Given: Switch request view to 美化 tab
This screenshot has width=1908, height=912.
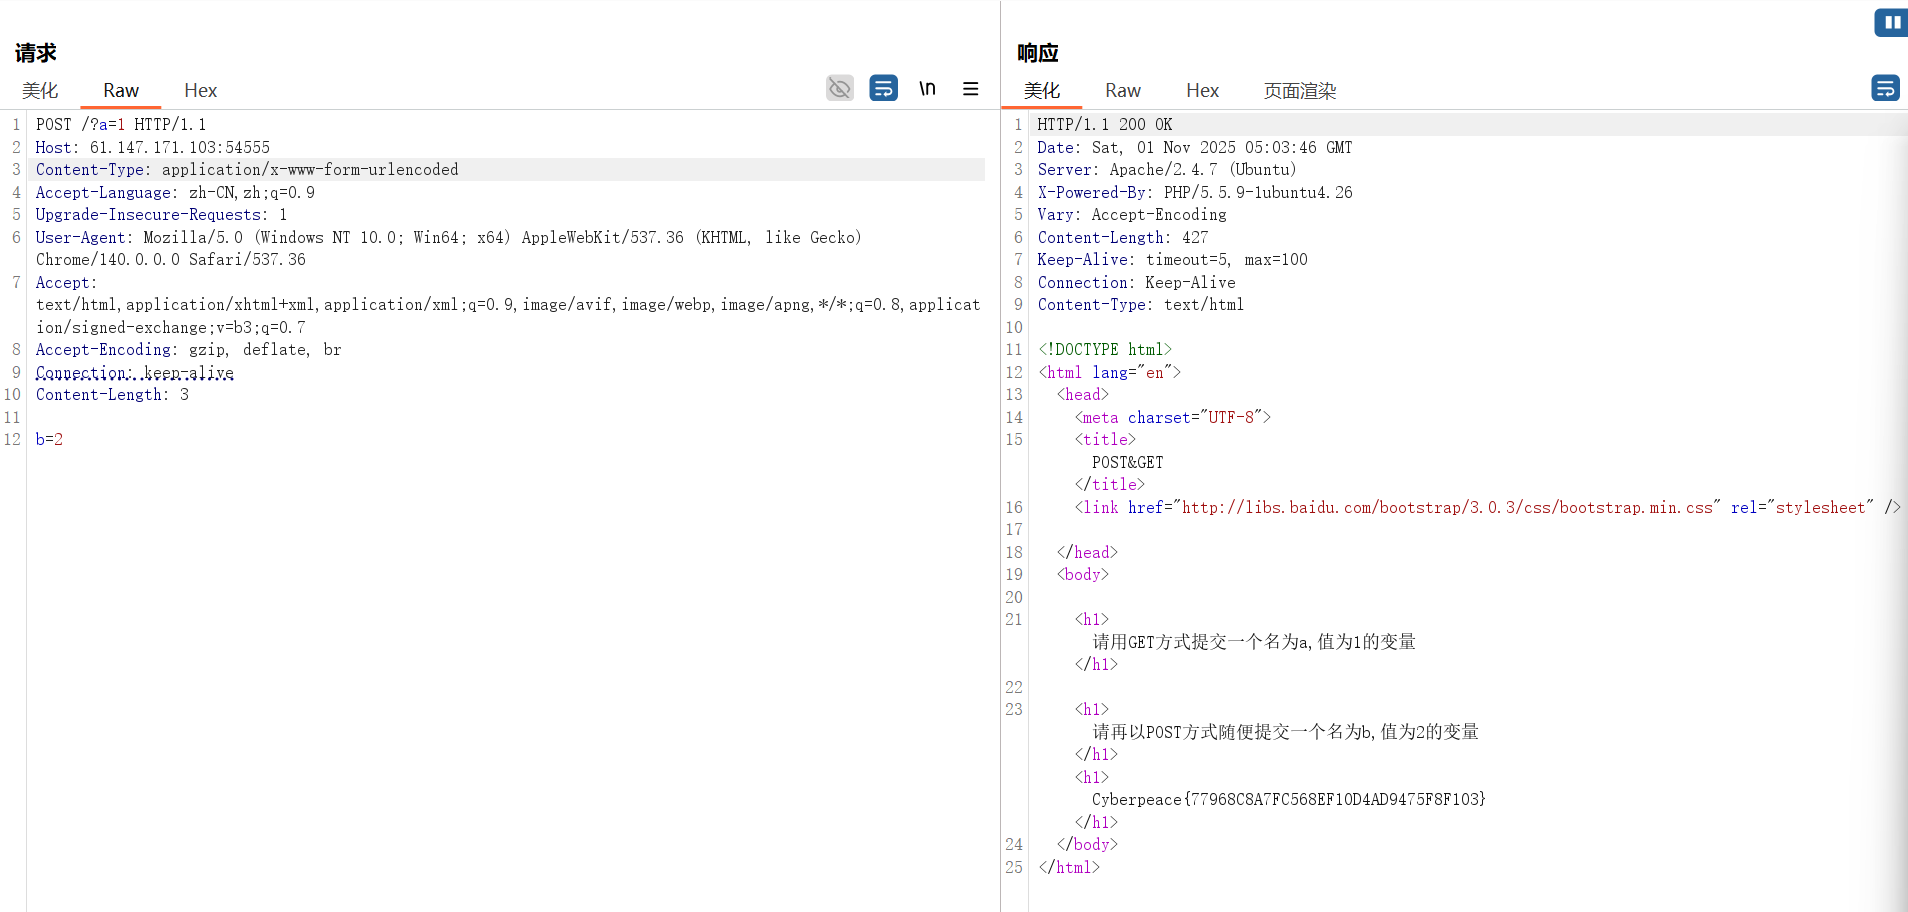Looking at the screenshot, I should click(40, 91).
